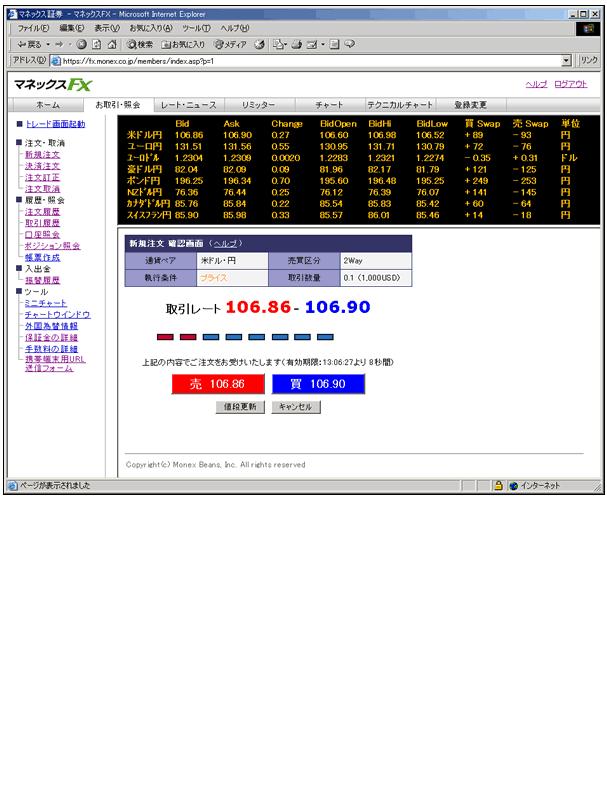Open the ポジション照会 sidebar link
Viewport: 607px width, 800px height.
point(53,246)
